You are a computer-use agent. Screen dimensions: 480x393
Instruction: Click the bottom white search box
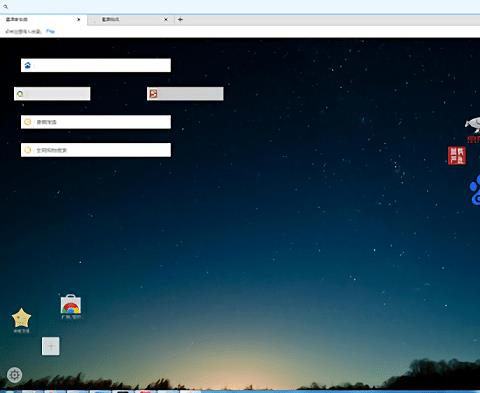(x=96, y=150)
